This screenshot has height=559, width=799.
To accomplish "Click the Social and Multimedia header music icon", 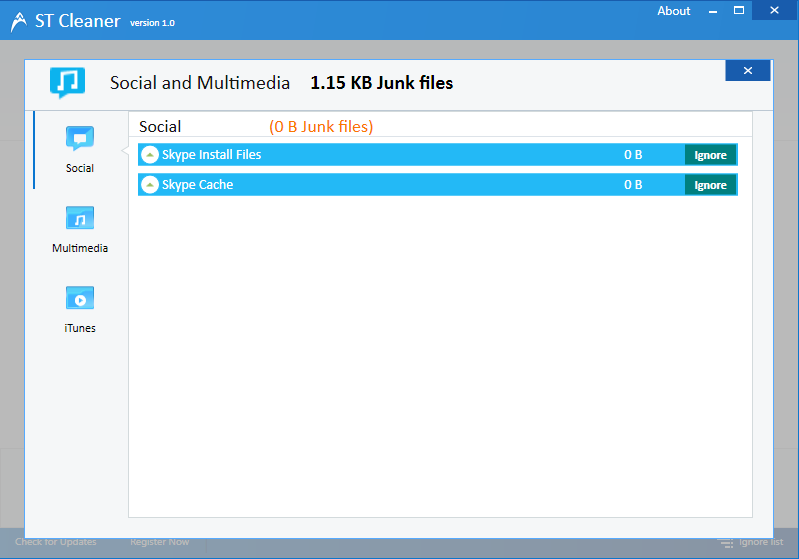I will click(x=67, y=83).
